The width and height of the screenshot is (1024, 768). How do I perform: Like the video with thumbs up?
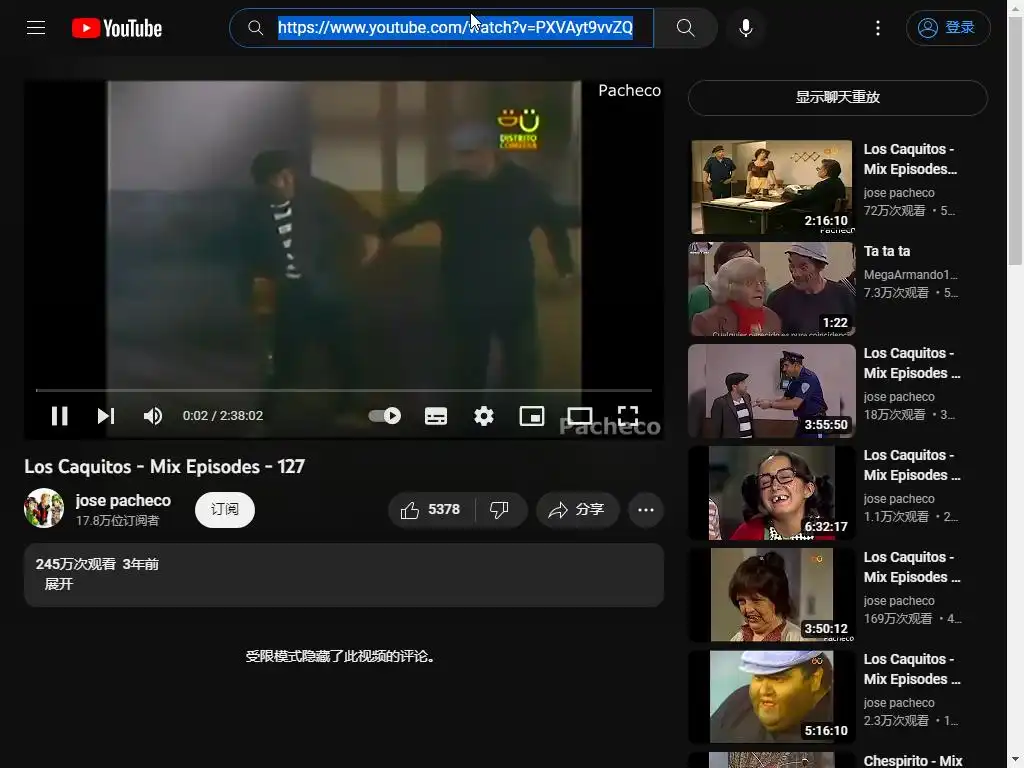[431, 510]
